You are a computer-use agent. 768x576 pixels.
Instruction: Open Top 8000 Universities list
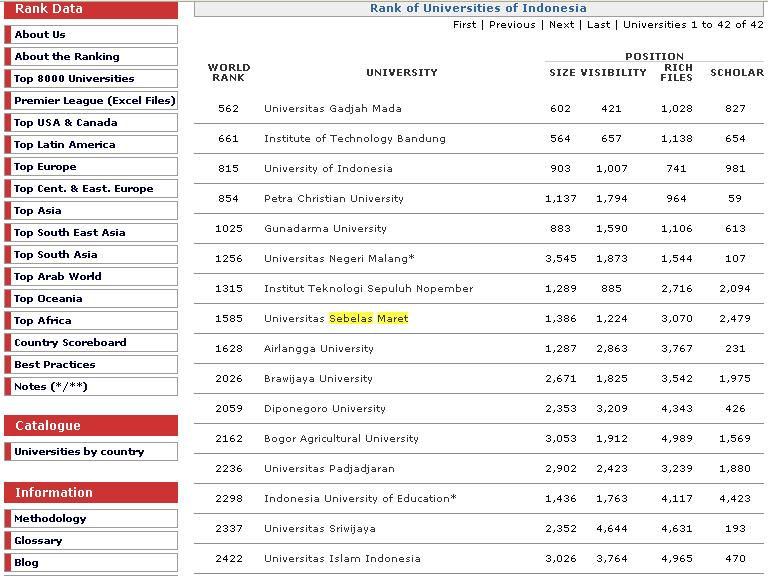coord(91,78)
